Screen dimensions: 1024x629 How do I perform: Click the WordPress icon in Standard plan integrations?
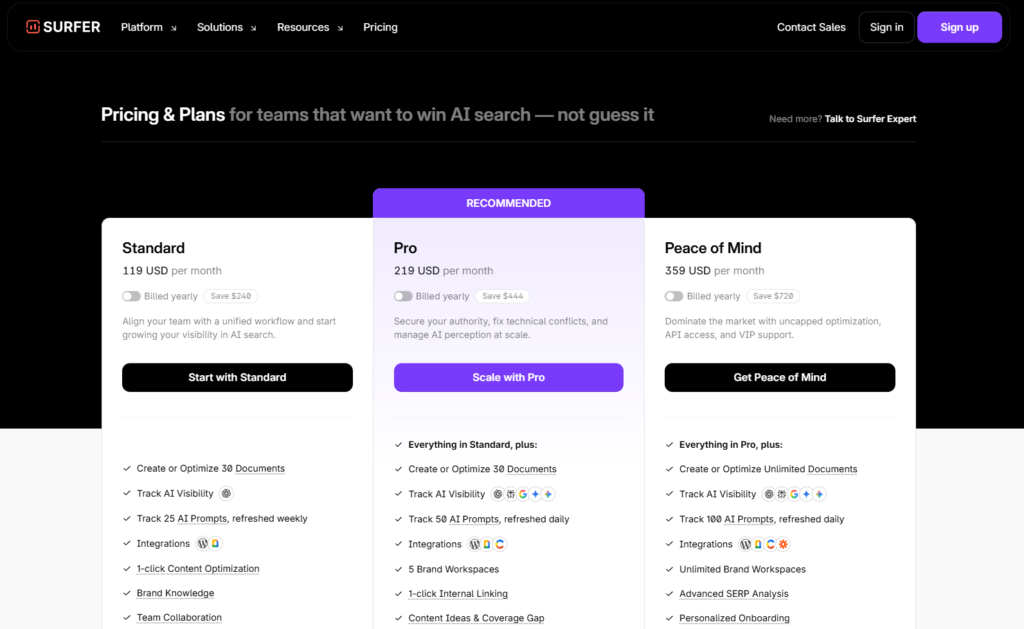click(x=203, y=544)
